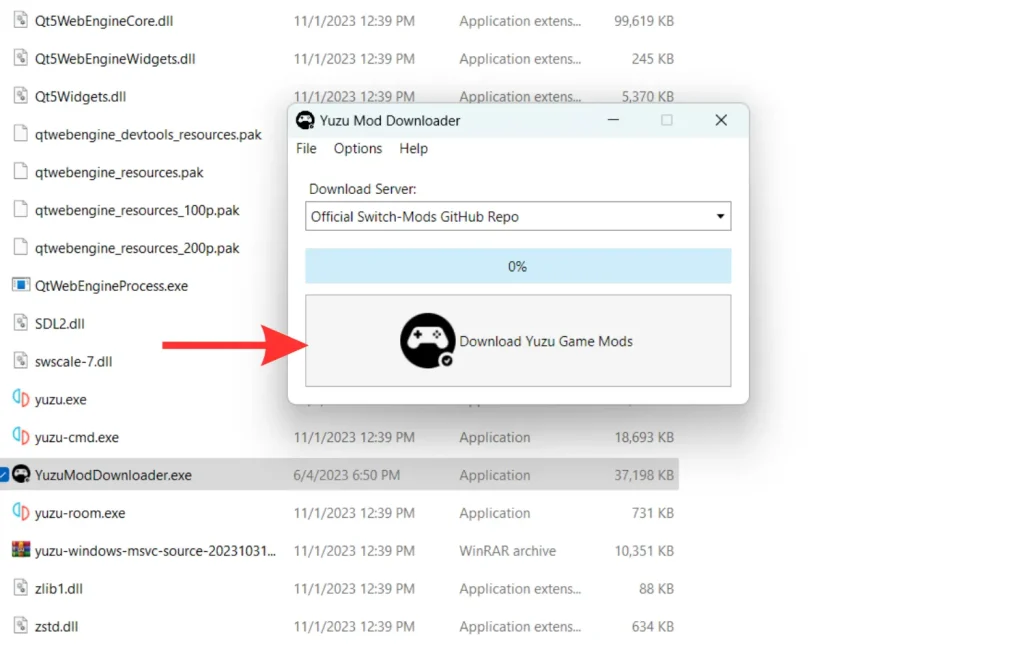Close the Yuzu Mod Downloader window

tap(721, 120)
